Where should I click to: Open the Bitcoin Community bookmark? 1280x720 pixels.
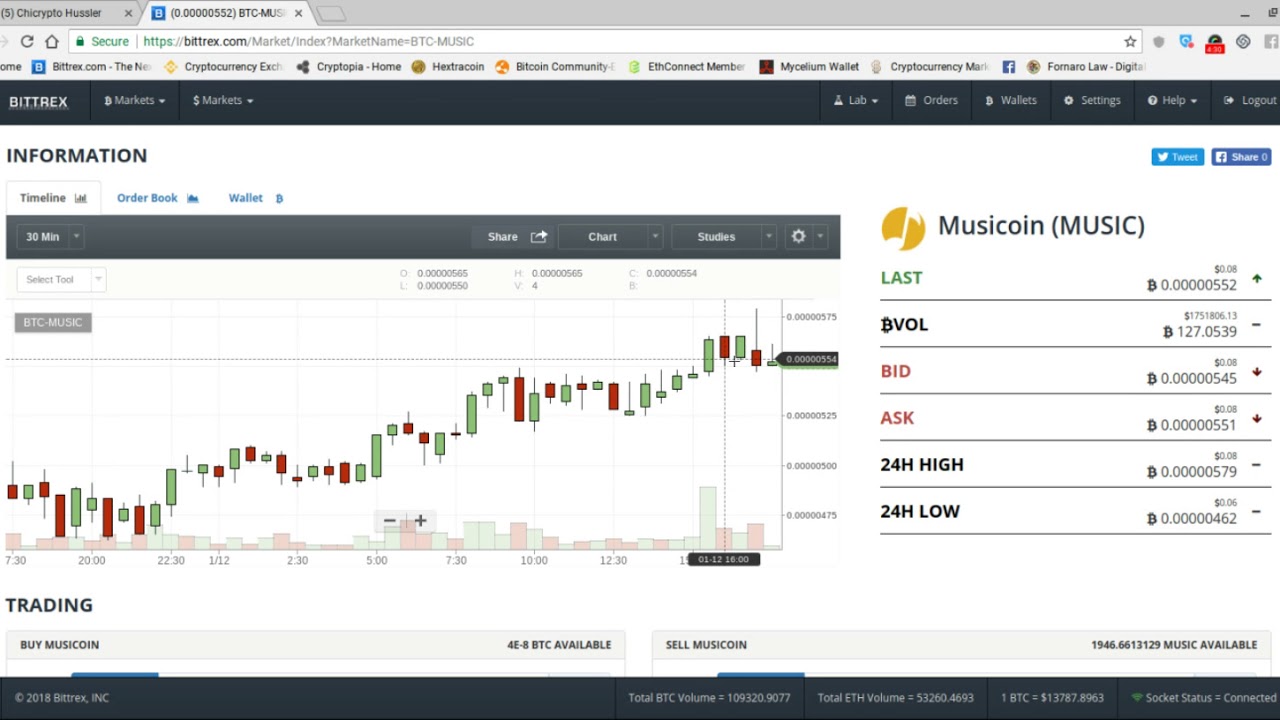pos(555,67)
